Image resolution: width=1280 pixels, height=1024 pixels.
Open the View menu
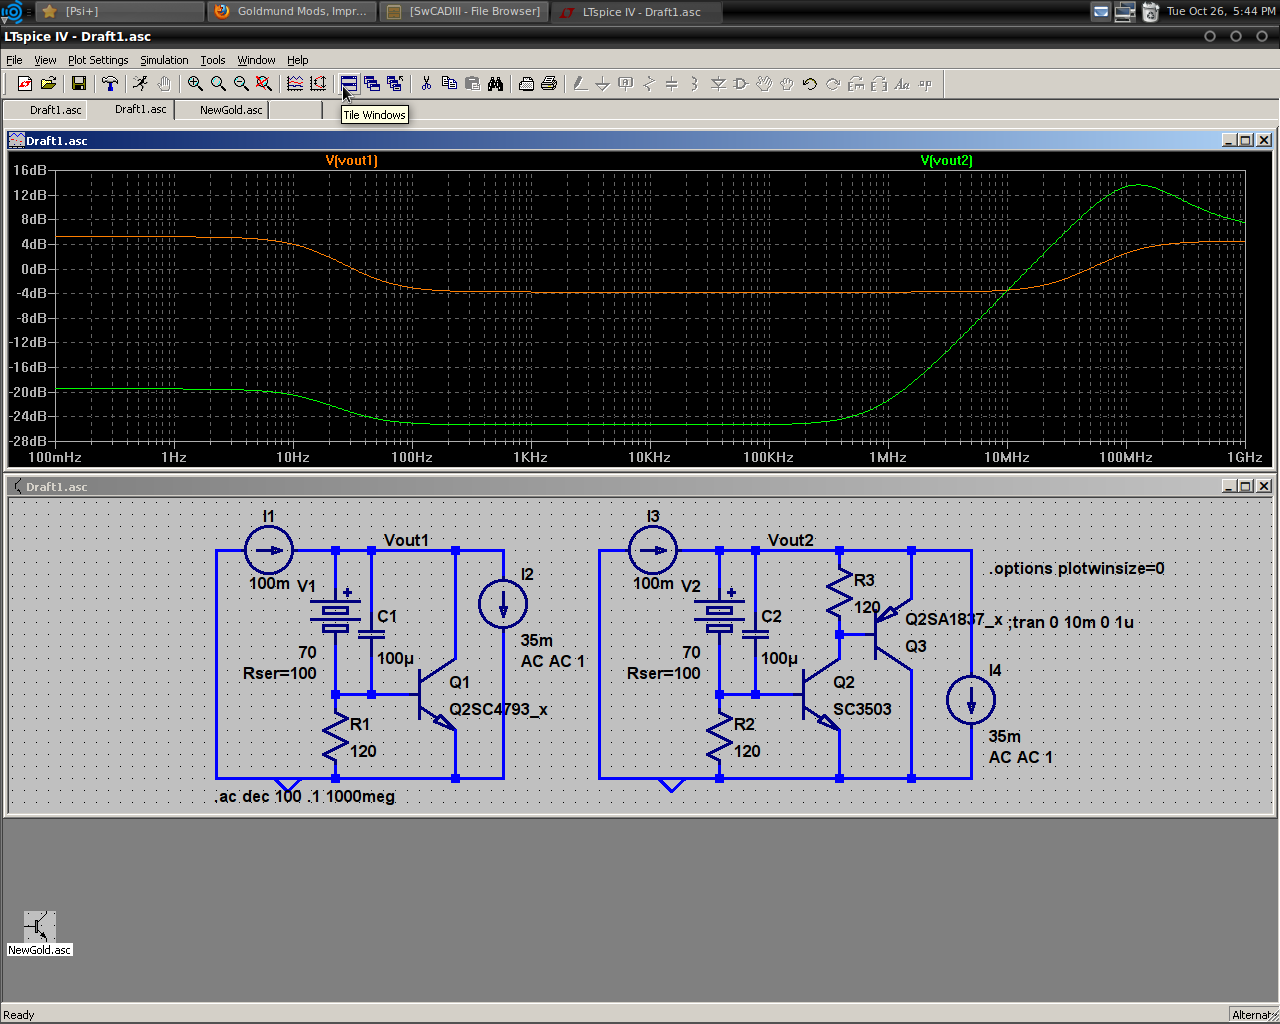(x=45, y=60)
